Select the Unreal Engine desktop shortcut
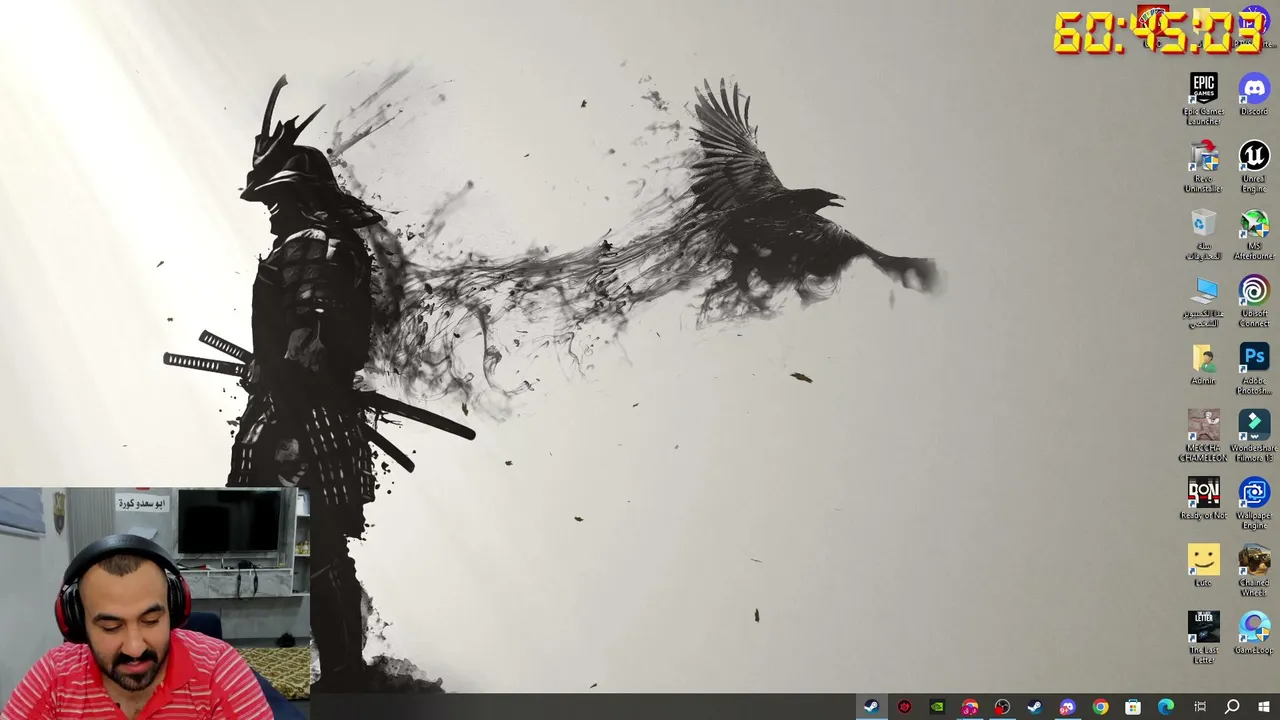Viewport: 1280px width, 720px height. point(1254,166)
